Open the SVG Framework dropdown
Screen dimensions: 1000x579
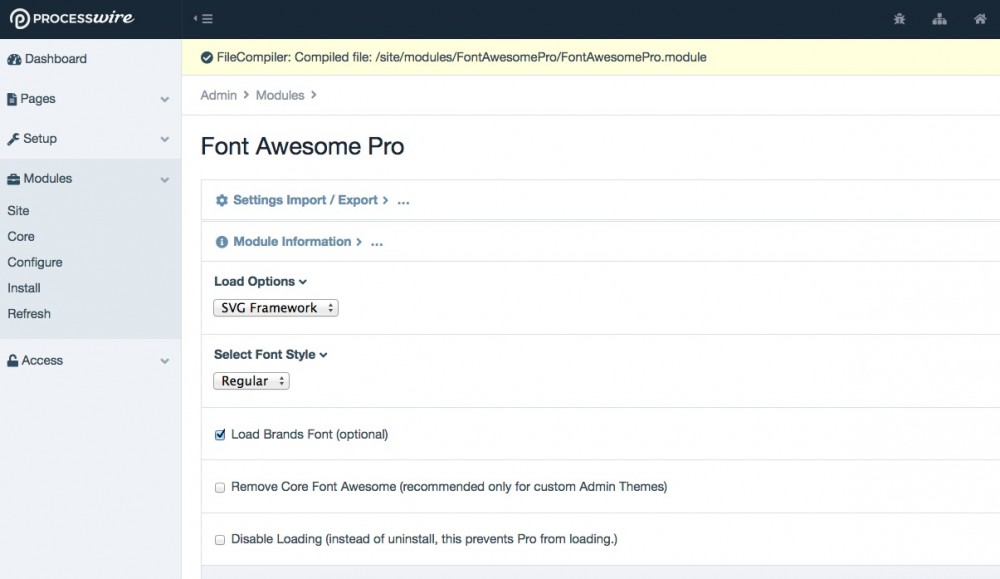click(276, 308)
